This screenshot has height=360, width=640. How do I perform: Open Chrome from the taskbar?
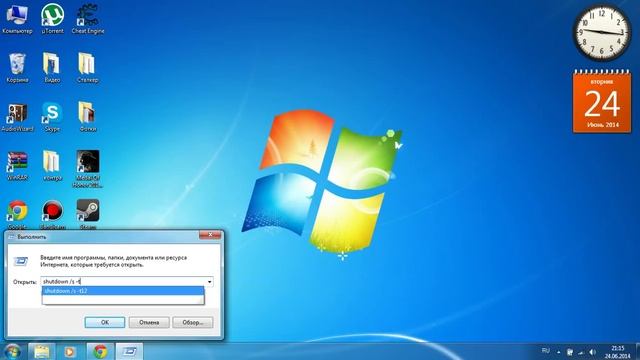pyautogui.click(x=100, y=351)
